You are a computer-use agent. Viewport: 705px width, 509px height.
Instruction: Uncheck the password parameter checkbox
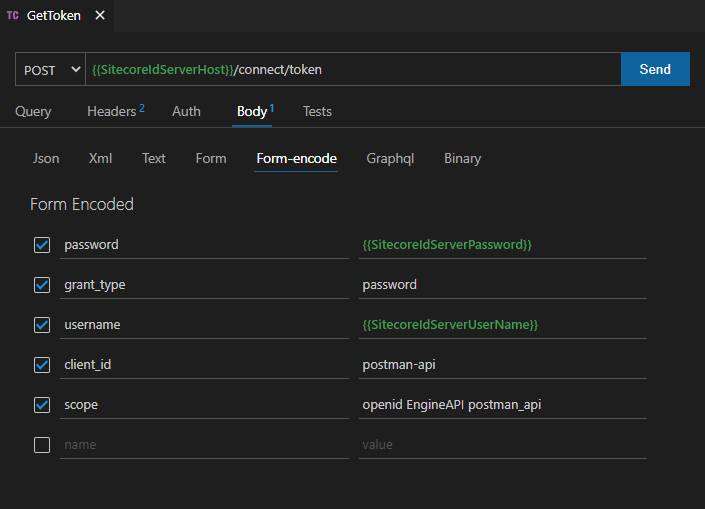[42, 245]
